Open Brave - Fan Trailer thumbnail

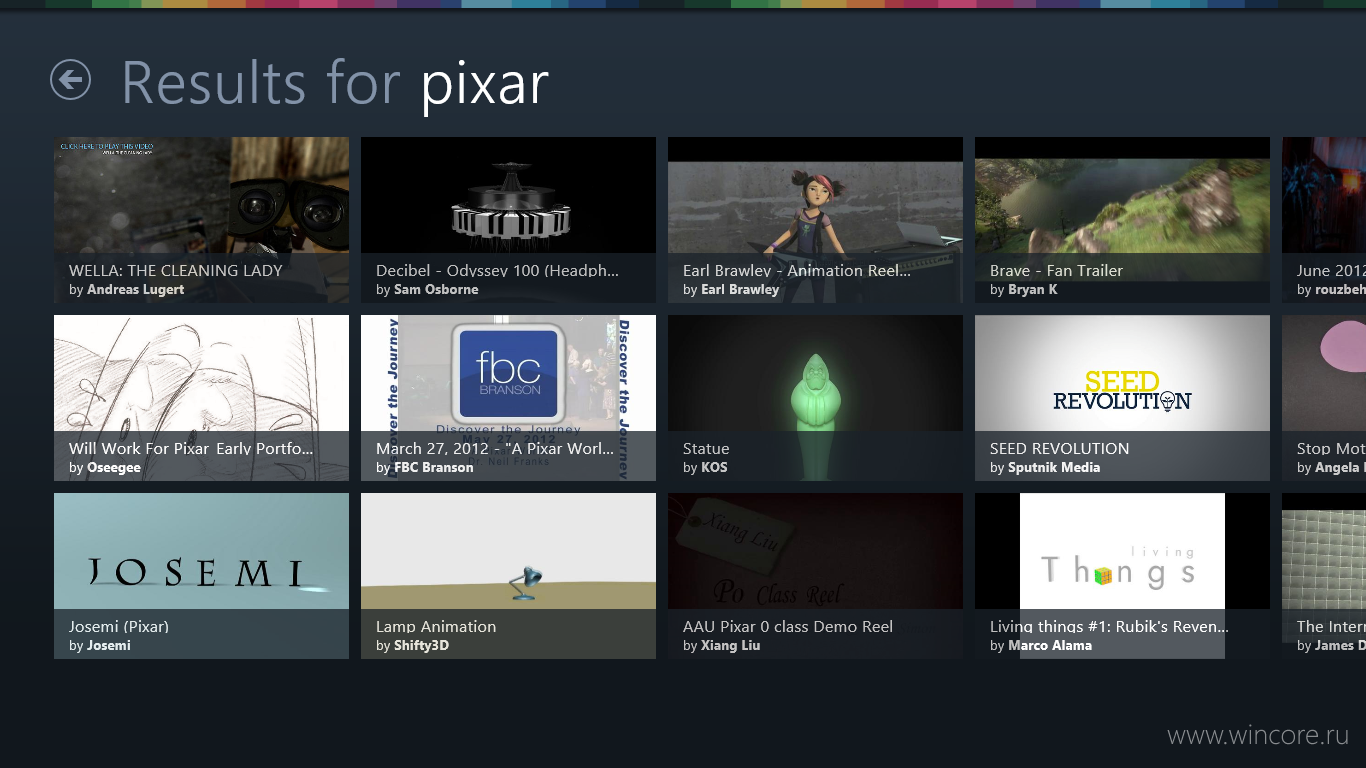pyautogui.click(x=1122, y=220)
